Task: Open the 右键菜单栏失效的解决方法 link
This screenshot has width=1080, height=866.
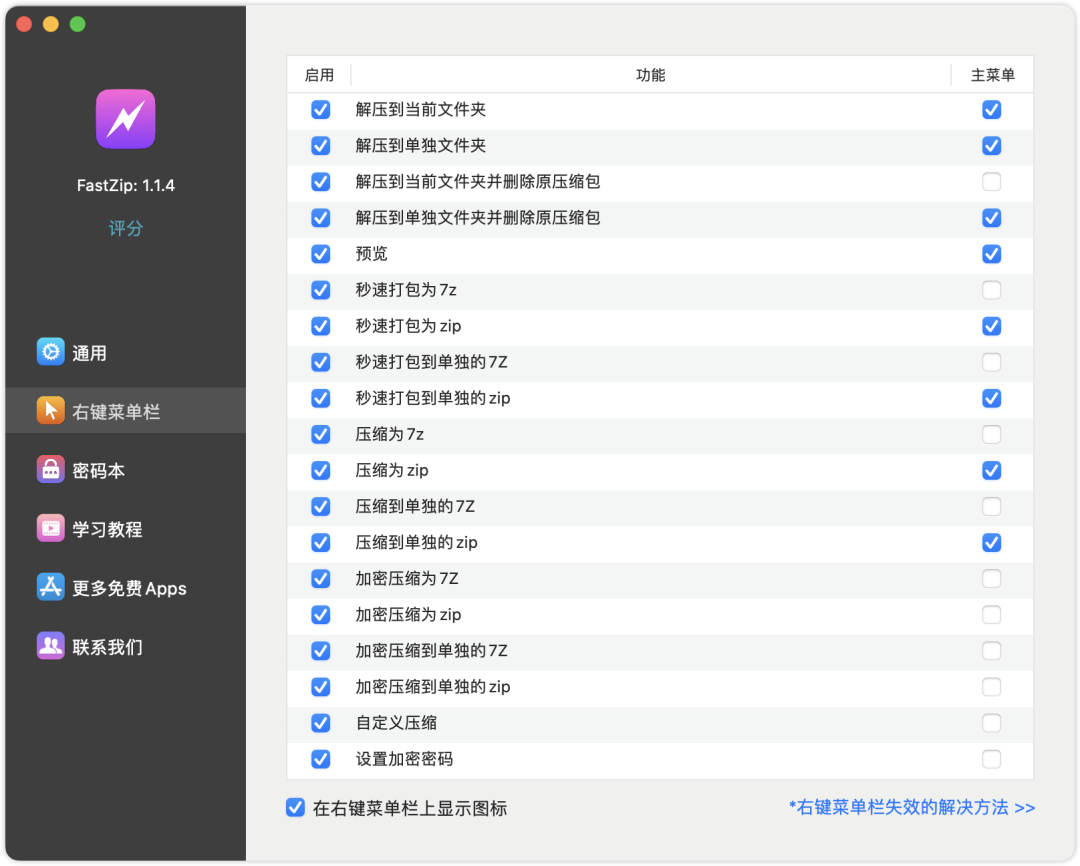Action: [911, 807]
